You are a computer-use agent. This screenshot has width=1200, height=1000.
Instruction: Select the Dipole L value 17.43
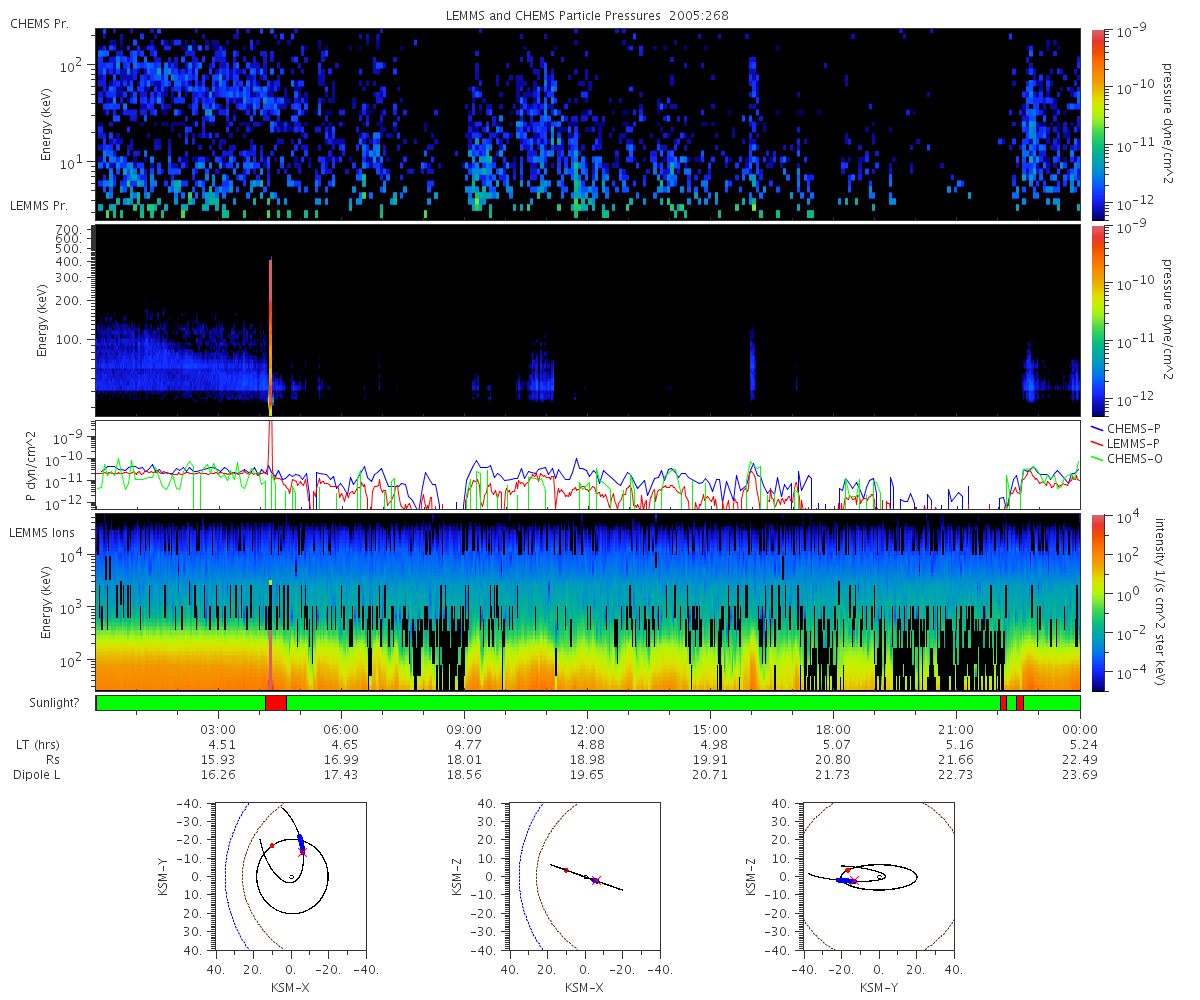click(x=340, y=775)
